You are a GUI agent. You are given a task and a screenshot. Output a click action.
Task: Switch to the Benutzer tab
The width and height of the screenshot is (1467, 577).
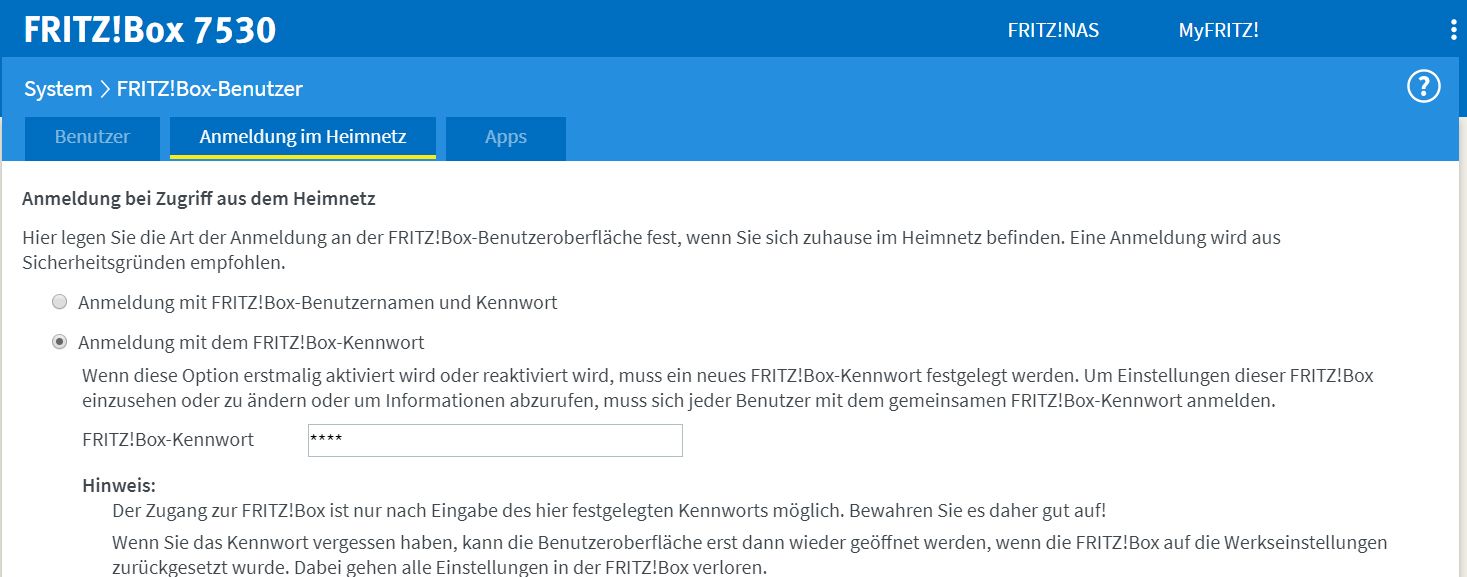click(92, 138)
